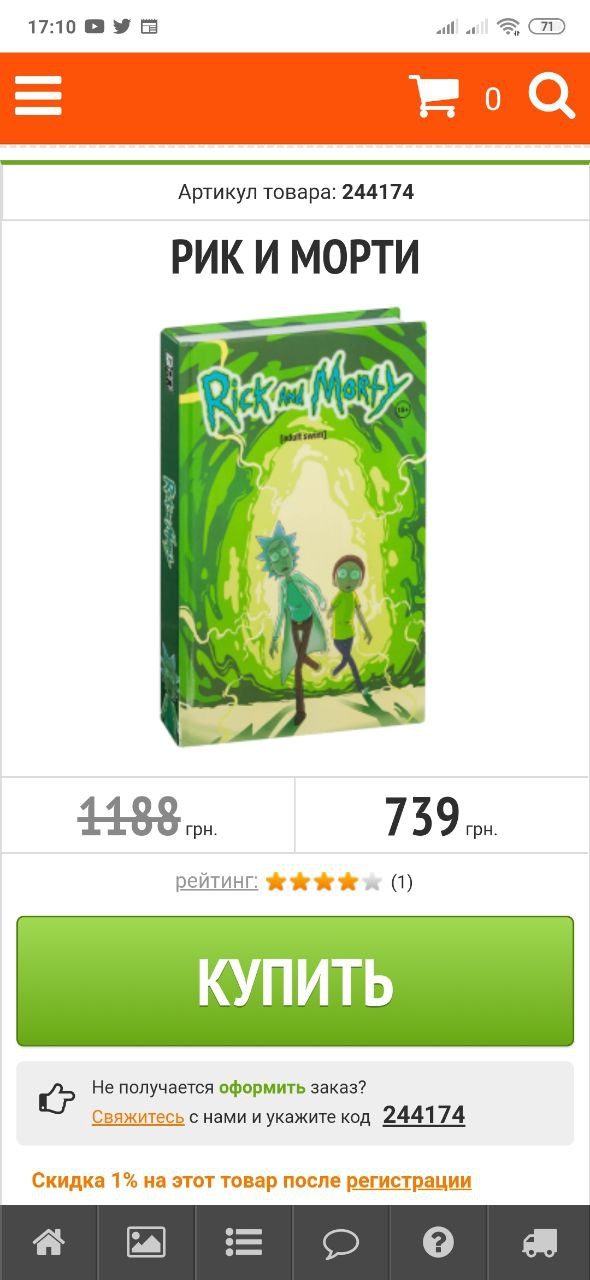The height and width of the screenshot is (1280, 590).
Task: Open delivery info truck icon
Action: click(x=540, y=1242)
